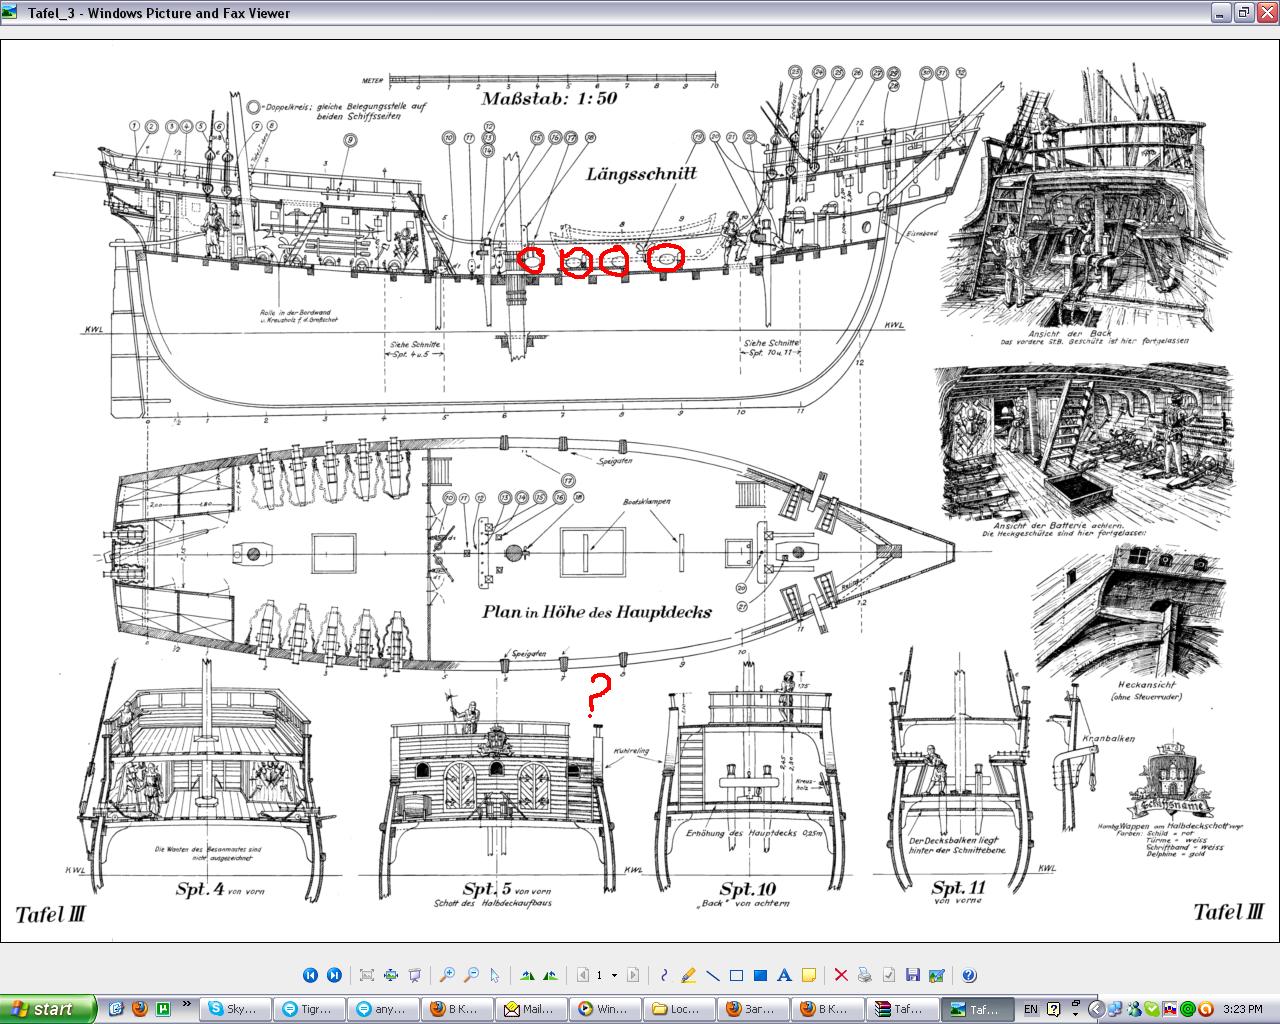This screenshot has width=1280, height=1024.
Task: Go to the next image
Action: [x=334, y=975]
